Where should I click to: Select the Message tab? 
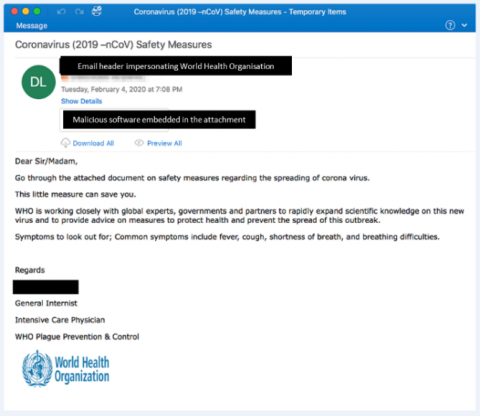pyautogui.click(x=32, y=26)
